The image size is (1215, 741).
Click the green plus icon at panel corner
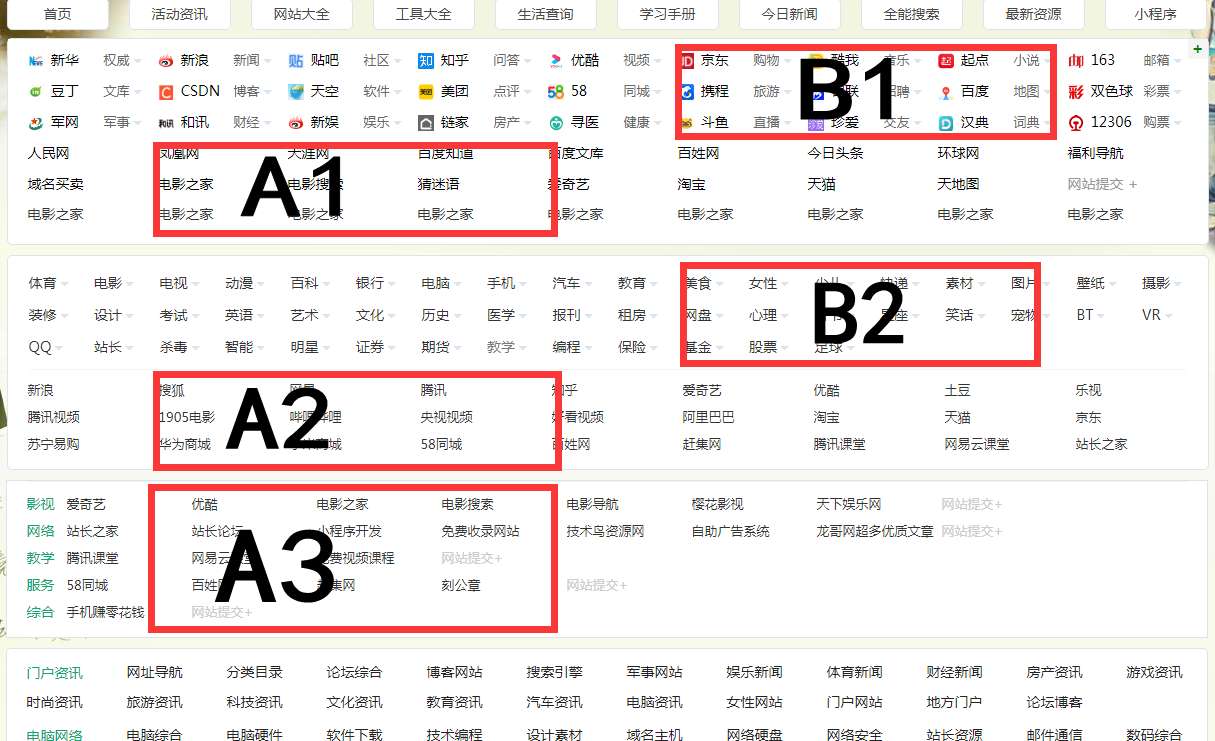tap(1198, 49)
